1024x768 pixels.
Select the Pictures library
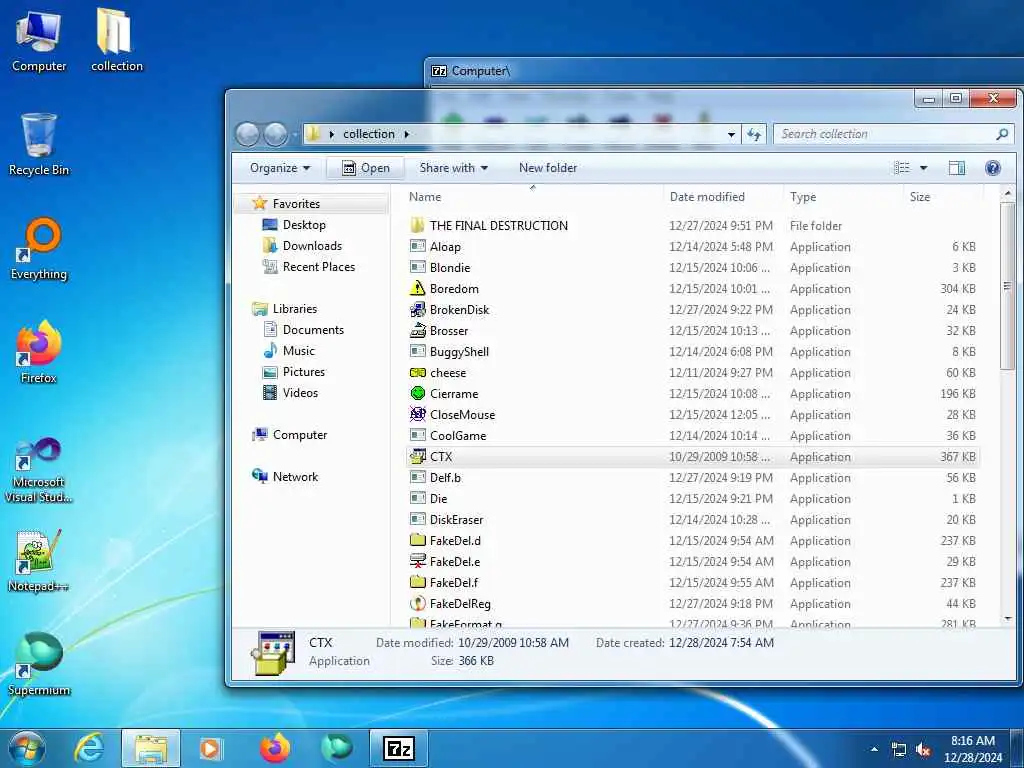point(303,372)
